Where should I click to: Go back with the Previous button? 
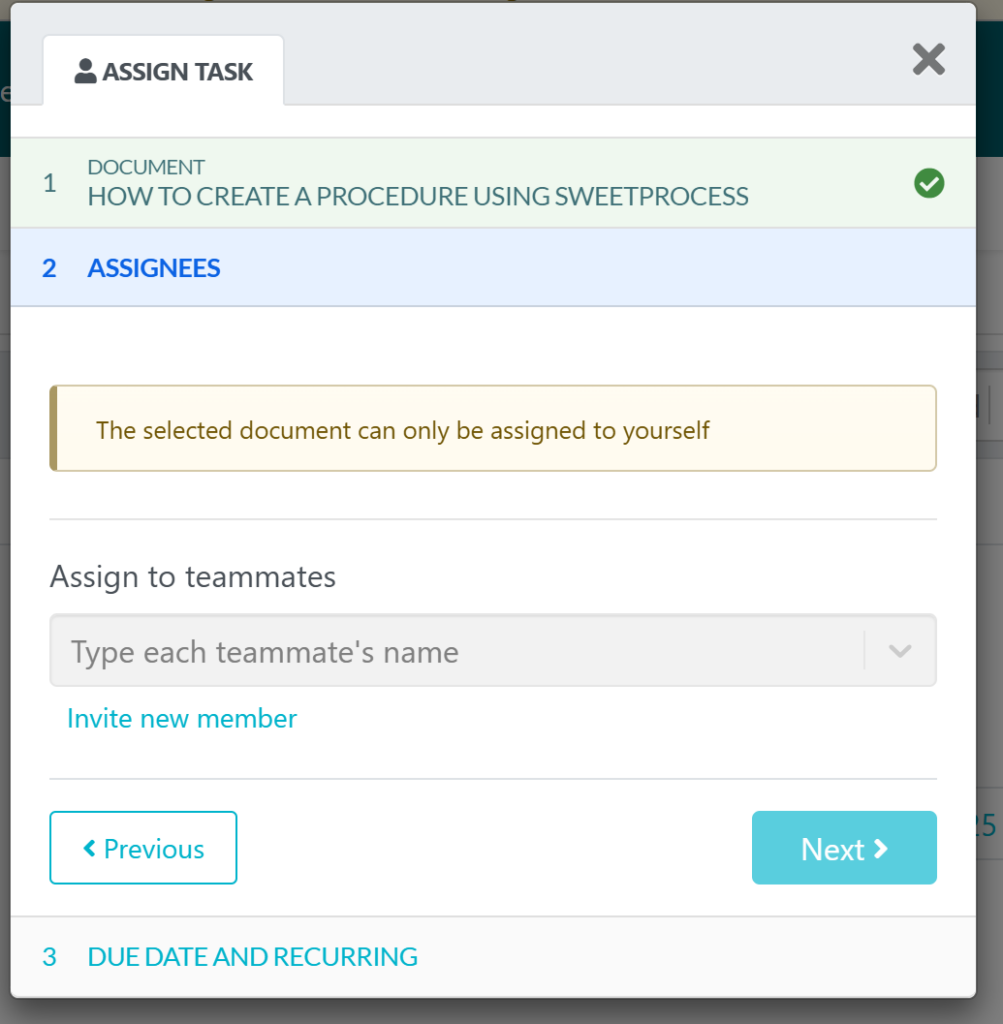[143, 849]
